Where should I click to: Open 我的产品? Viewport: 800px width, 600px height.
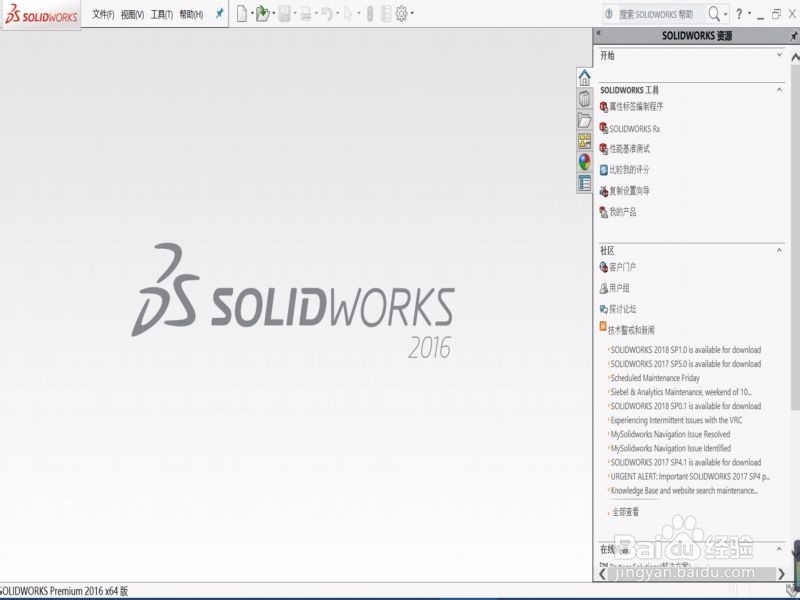pos(618,212)
